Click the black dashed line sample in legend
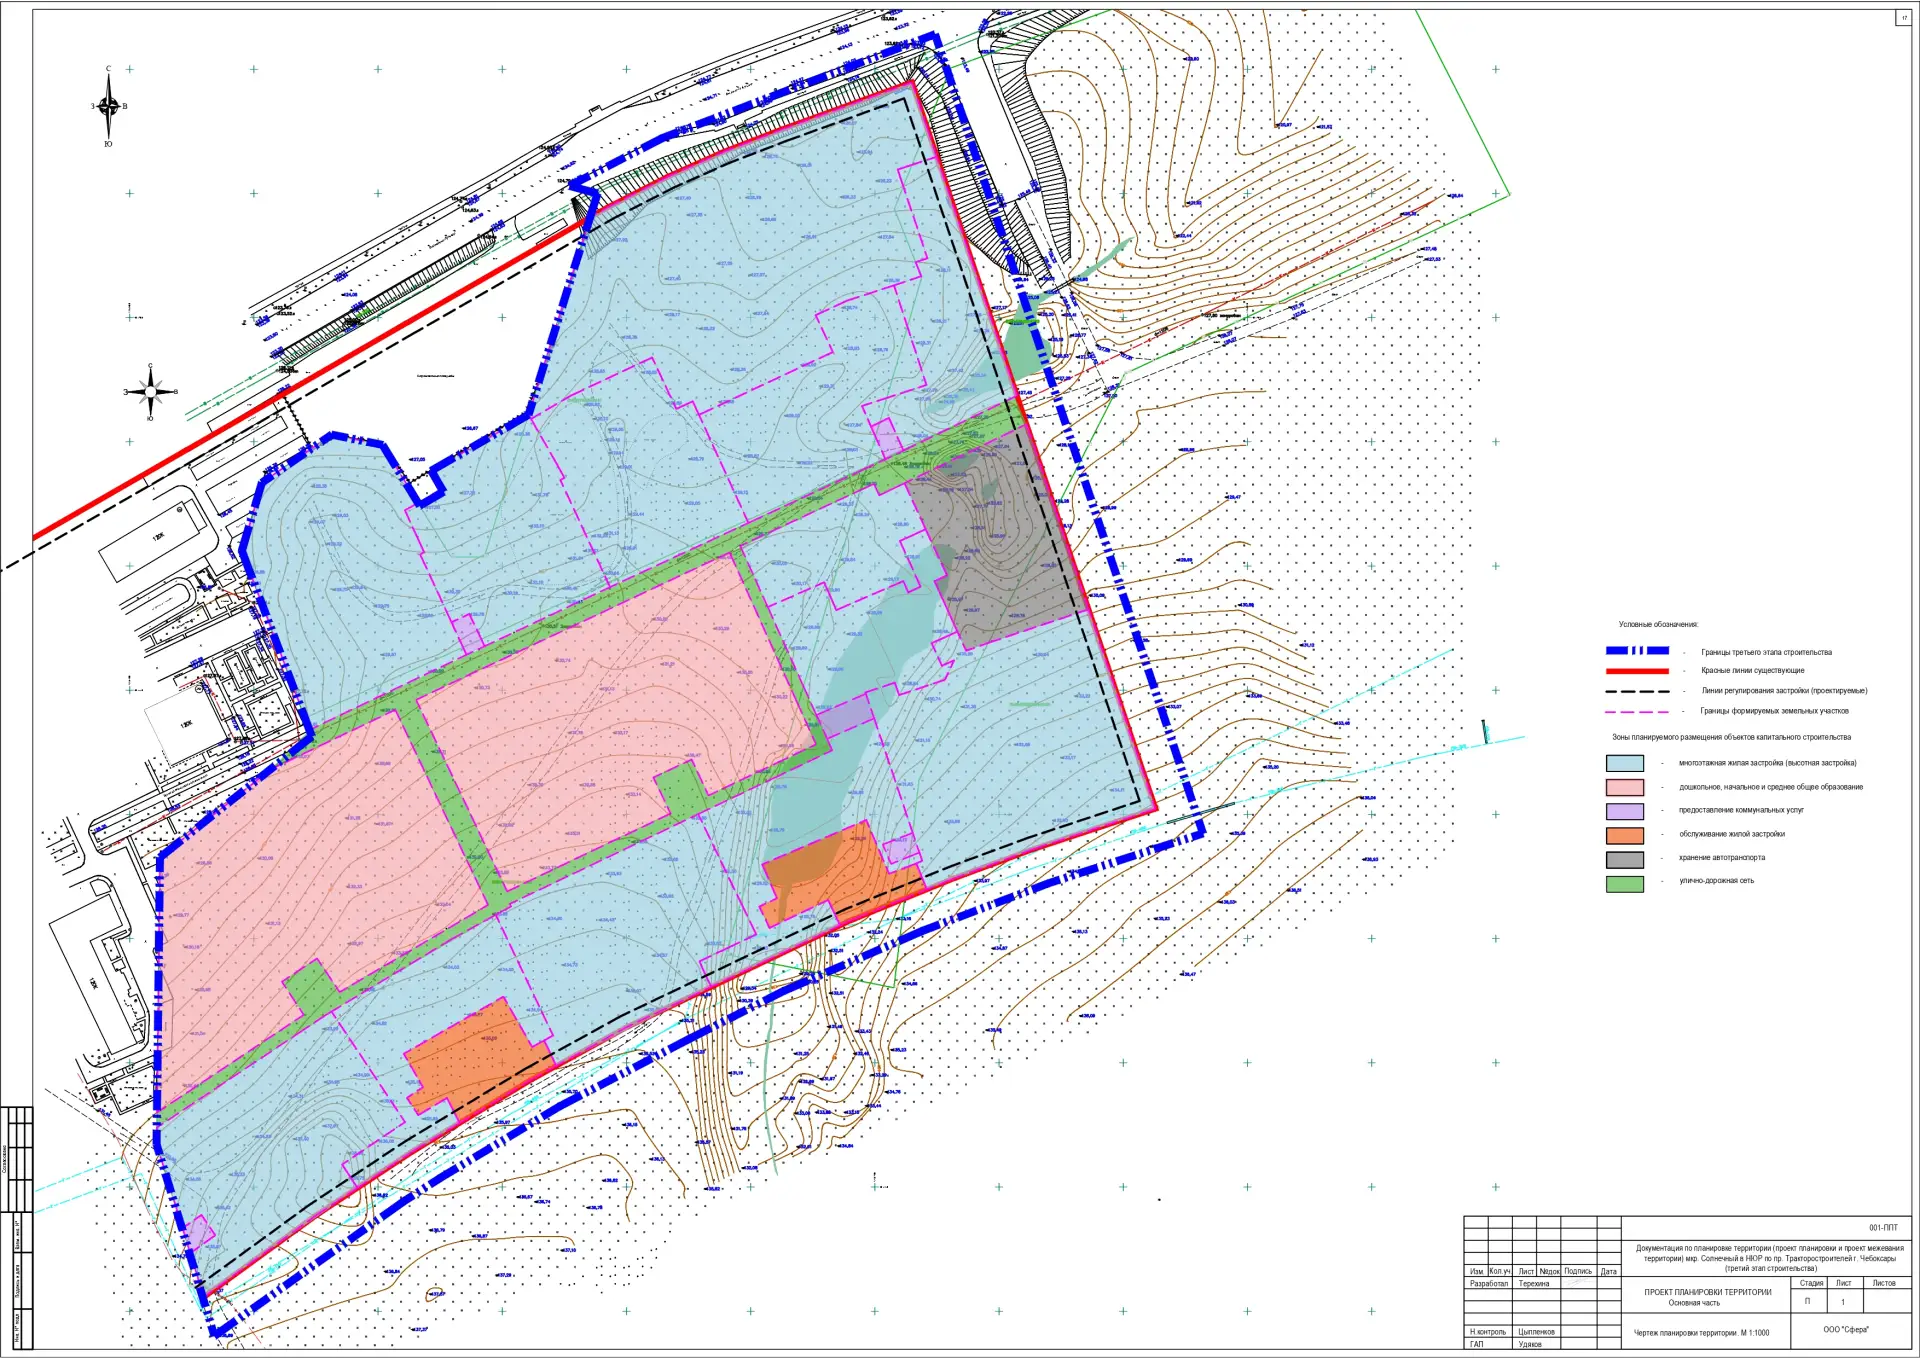 pyautogui.click(x=1637, y=691)
